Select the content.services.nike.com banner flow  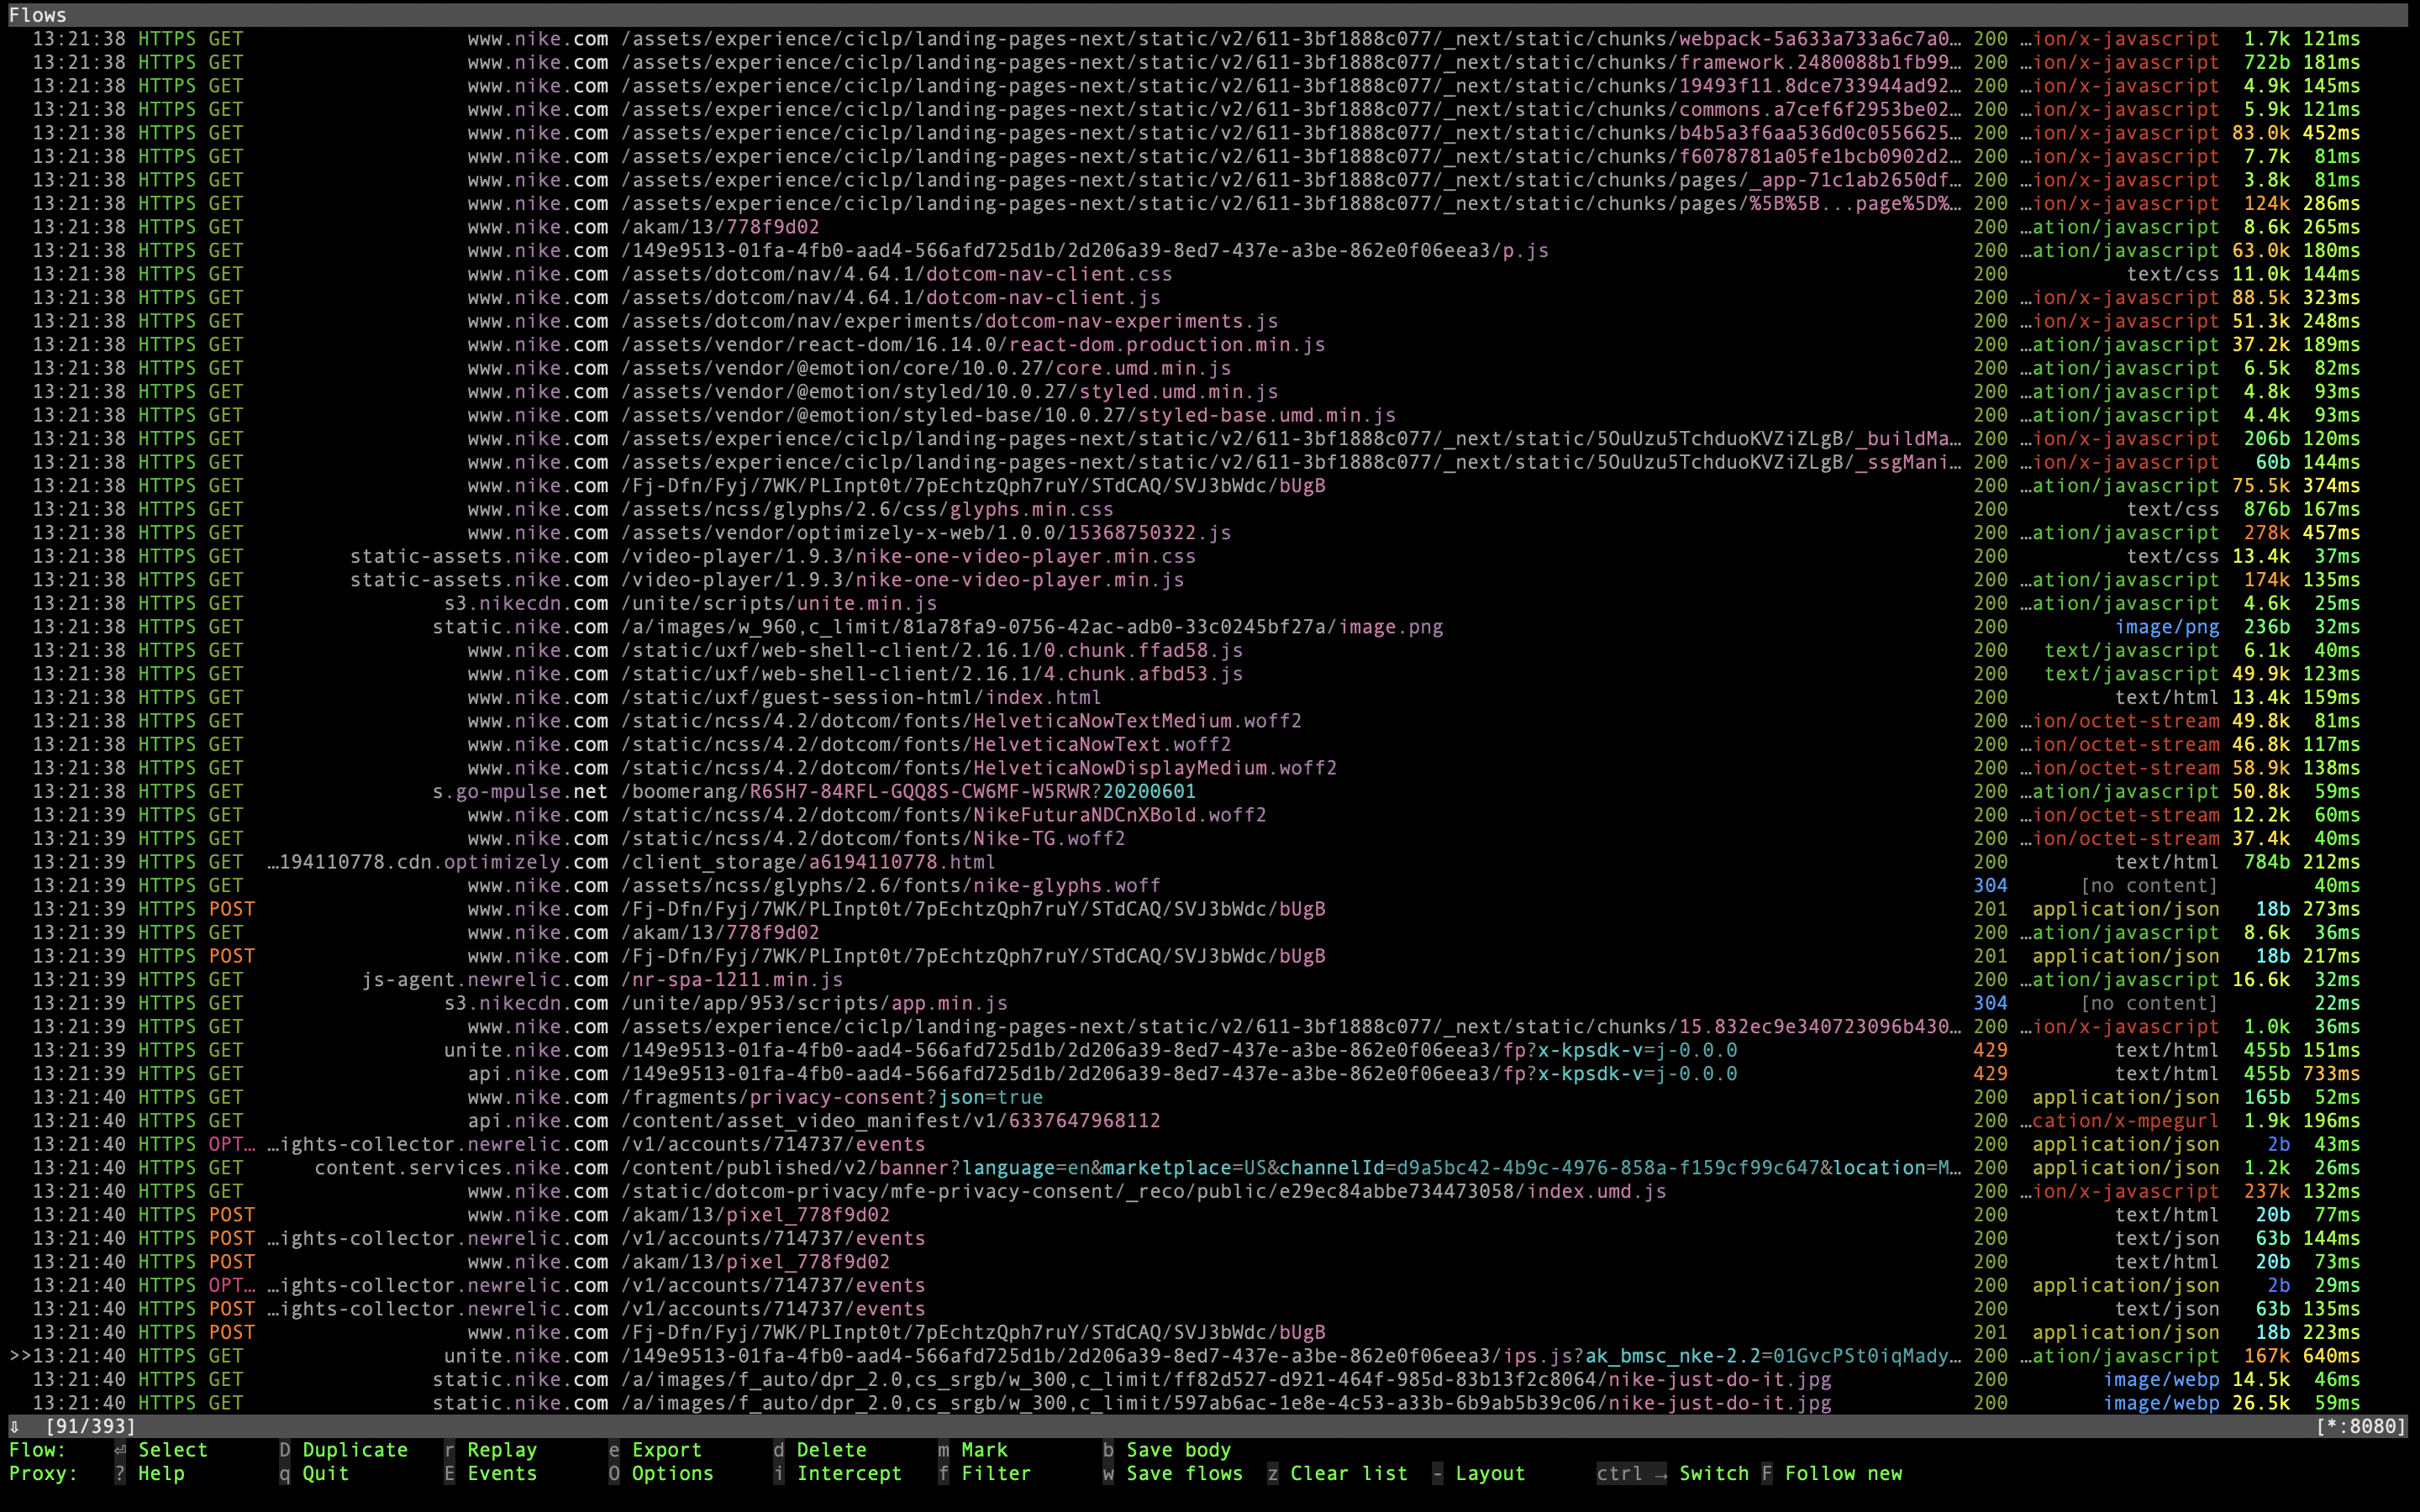tap(1210, 1168)
